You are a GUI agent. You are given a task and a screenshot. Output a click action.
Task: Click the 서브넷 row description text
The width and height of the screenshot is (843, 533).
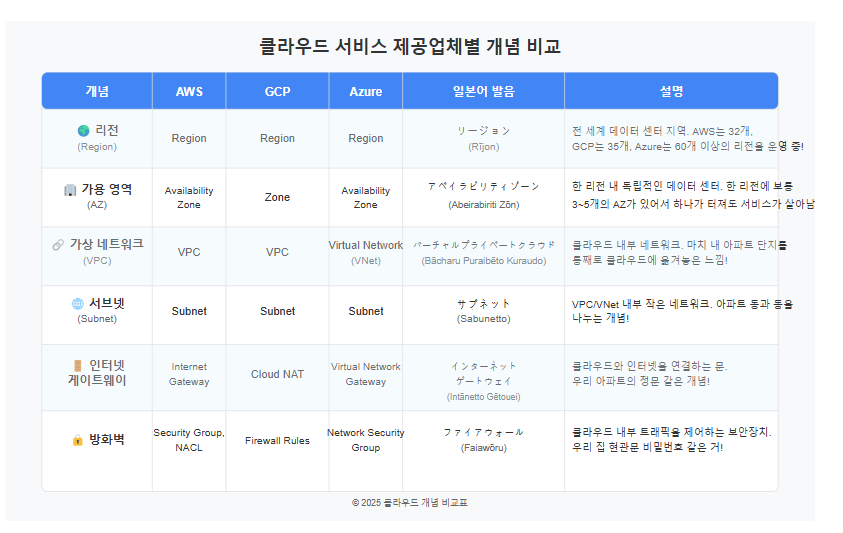pyautogui.click(x=682, y=311)
